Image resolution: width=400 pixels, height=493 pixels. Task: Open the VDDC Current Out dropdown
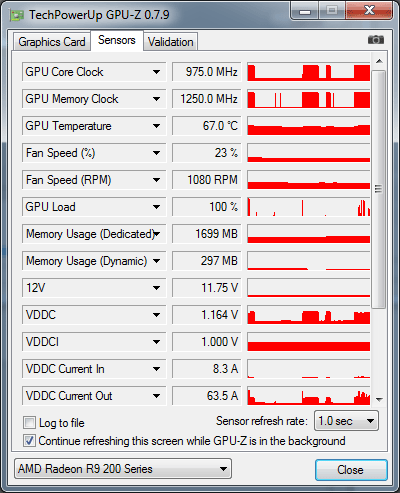[x=156, y=396]
